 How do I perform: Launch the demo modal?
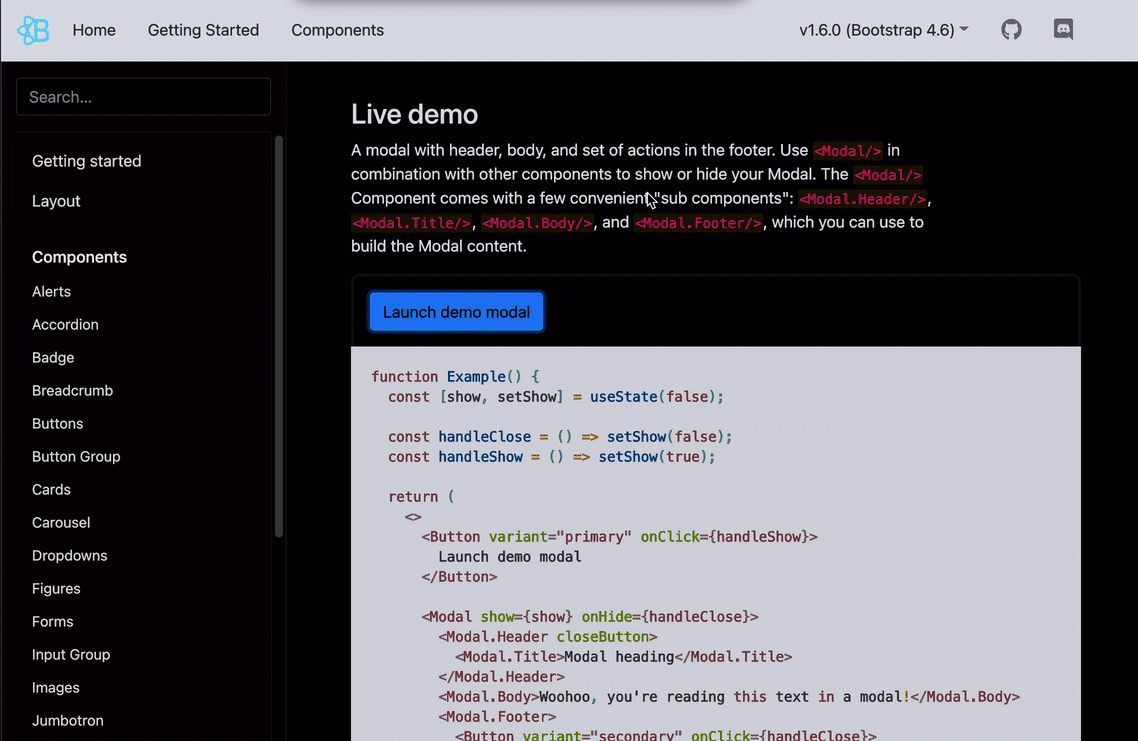(x=456, y=312)
